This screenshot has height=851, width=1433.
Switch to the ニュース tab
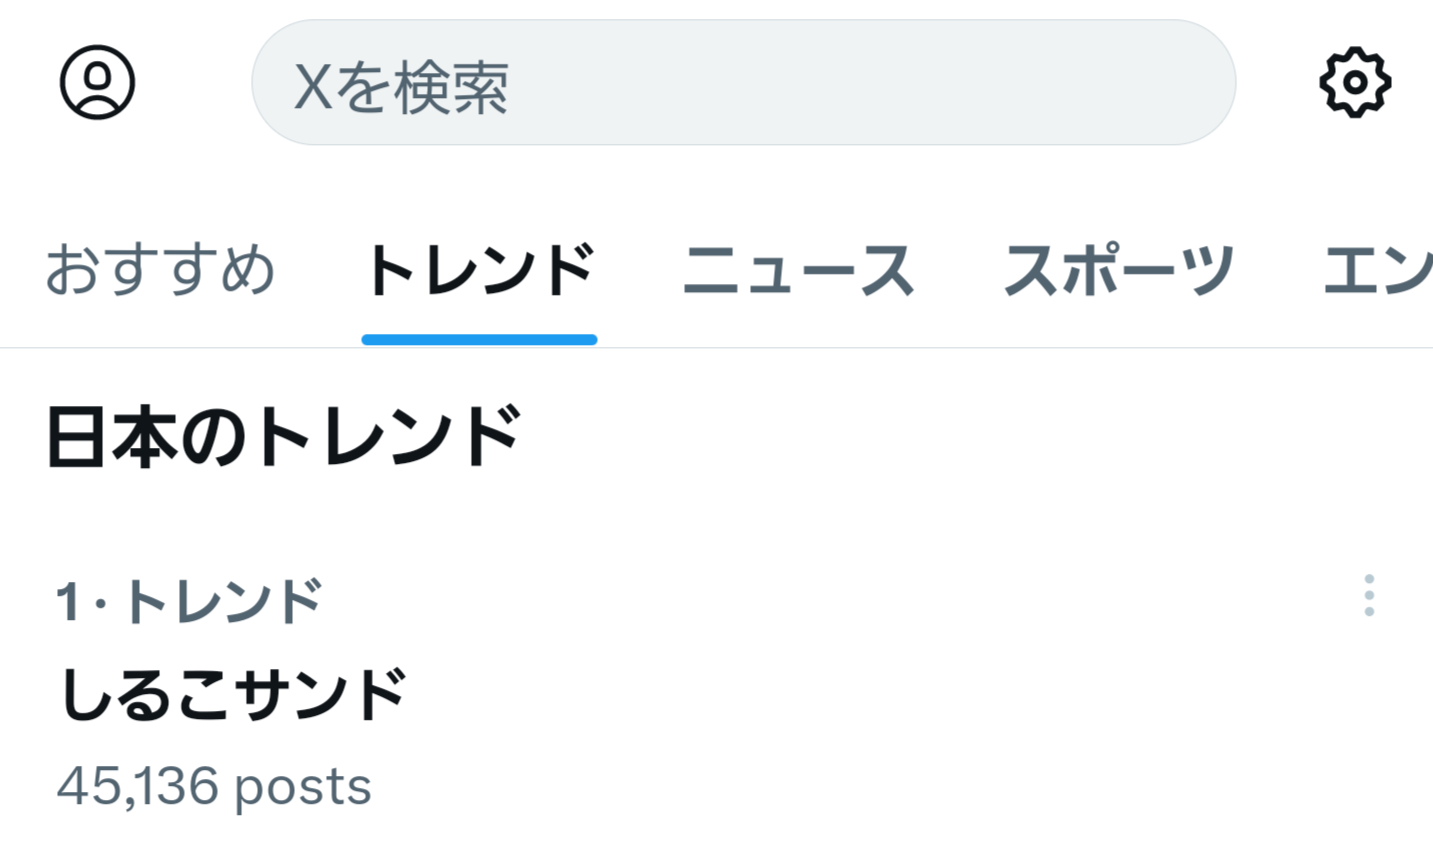click(x=798, y=270)
